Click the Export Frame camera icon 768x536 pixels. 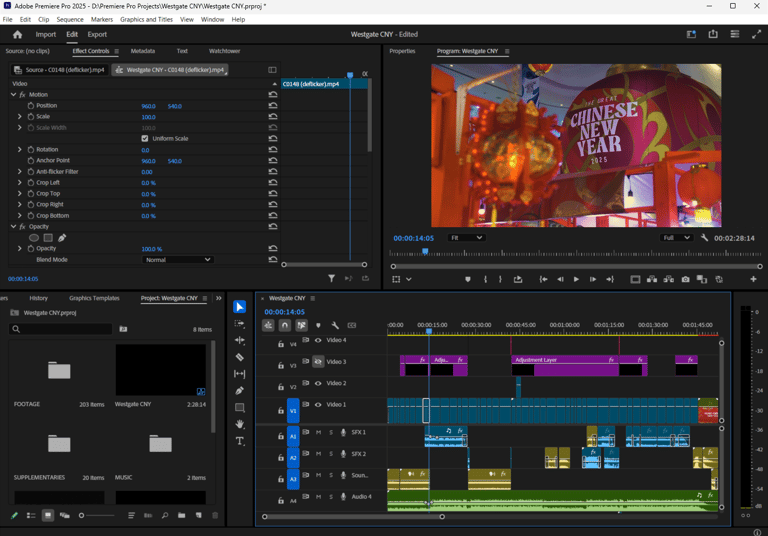coord(685,280)
